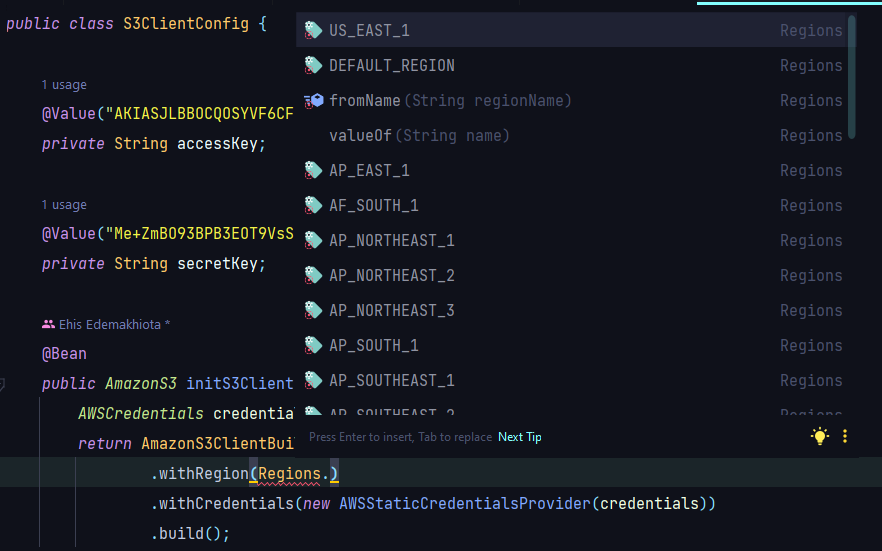882x551 pixels.
Task: Click the @Bean annotation
Action: pos(64,354)
